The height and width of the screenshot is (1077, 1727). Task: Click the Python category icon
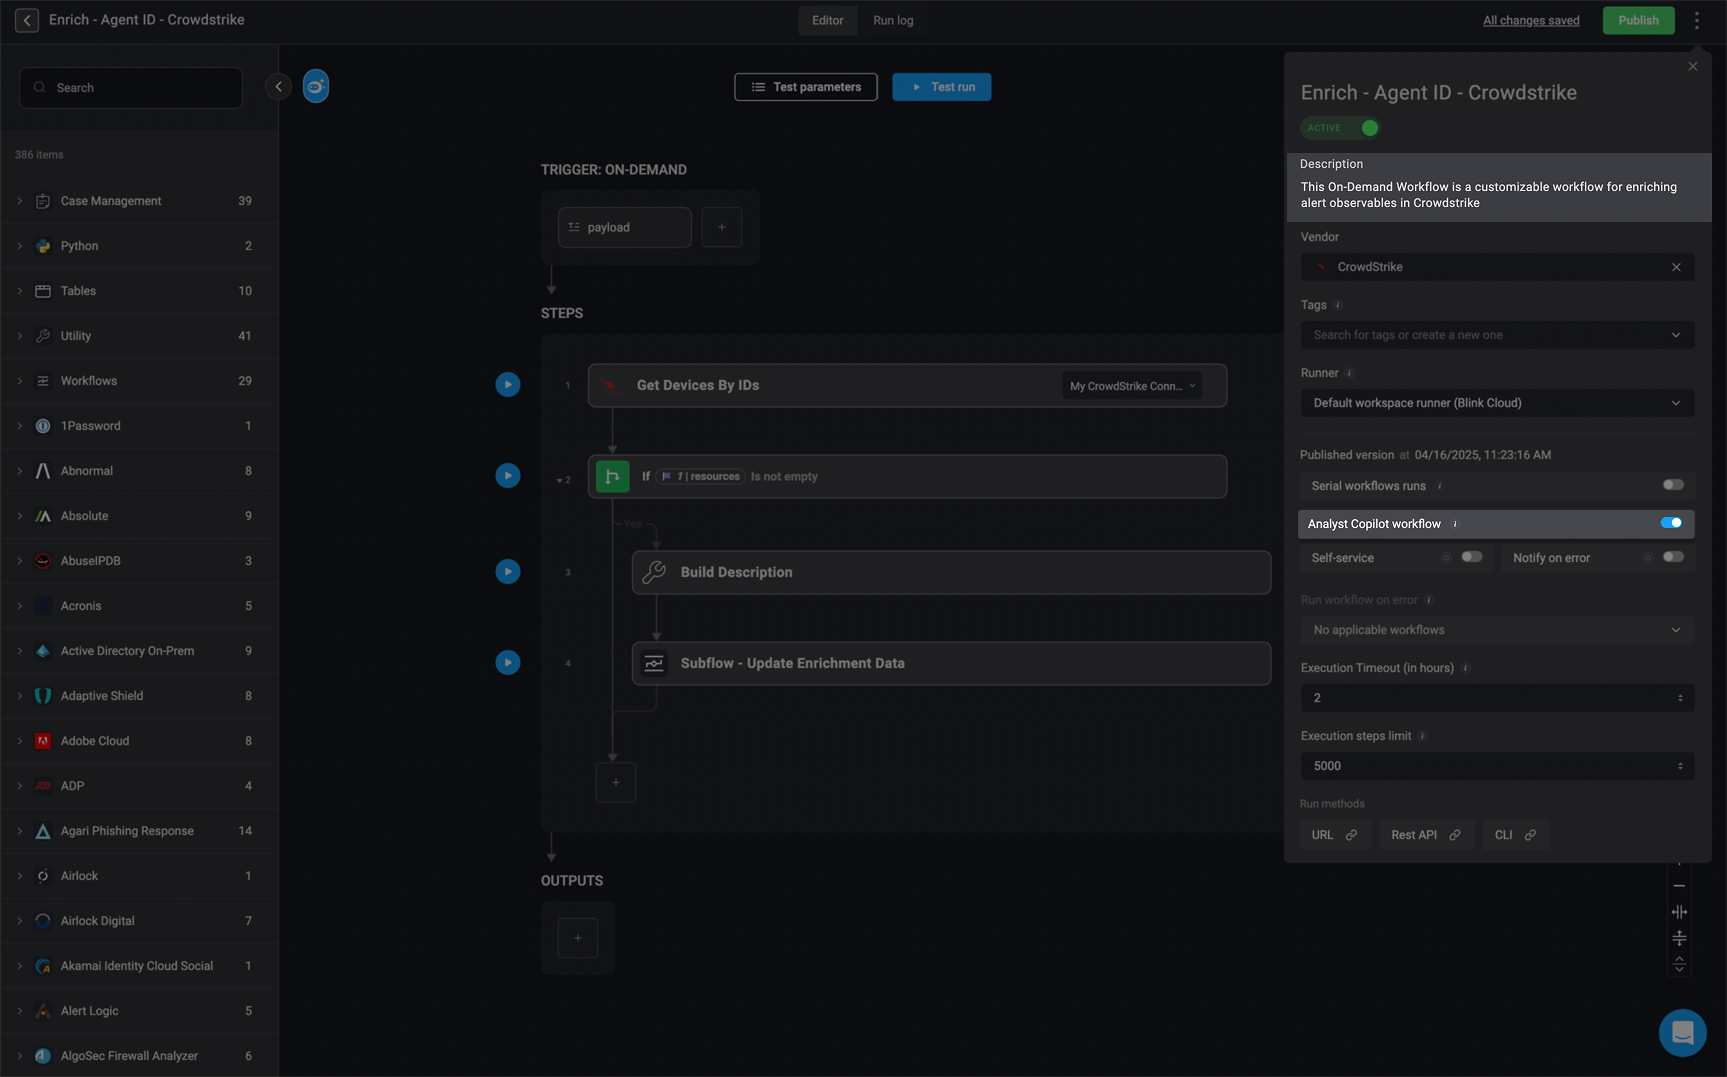(x=43, y=246)
